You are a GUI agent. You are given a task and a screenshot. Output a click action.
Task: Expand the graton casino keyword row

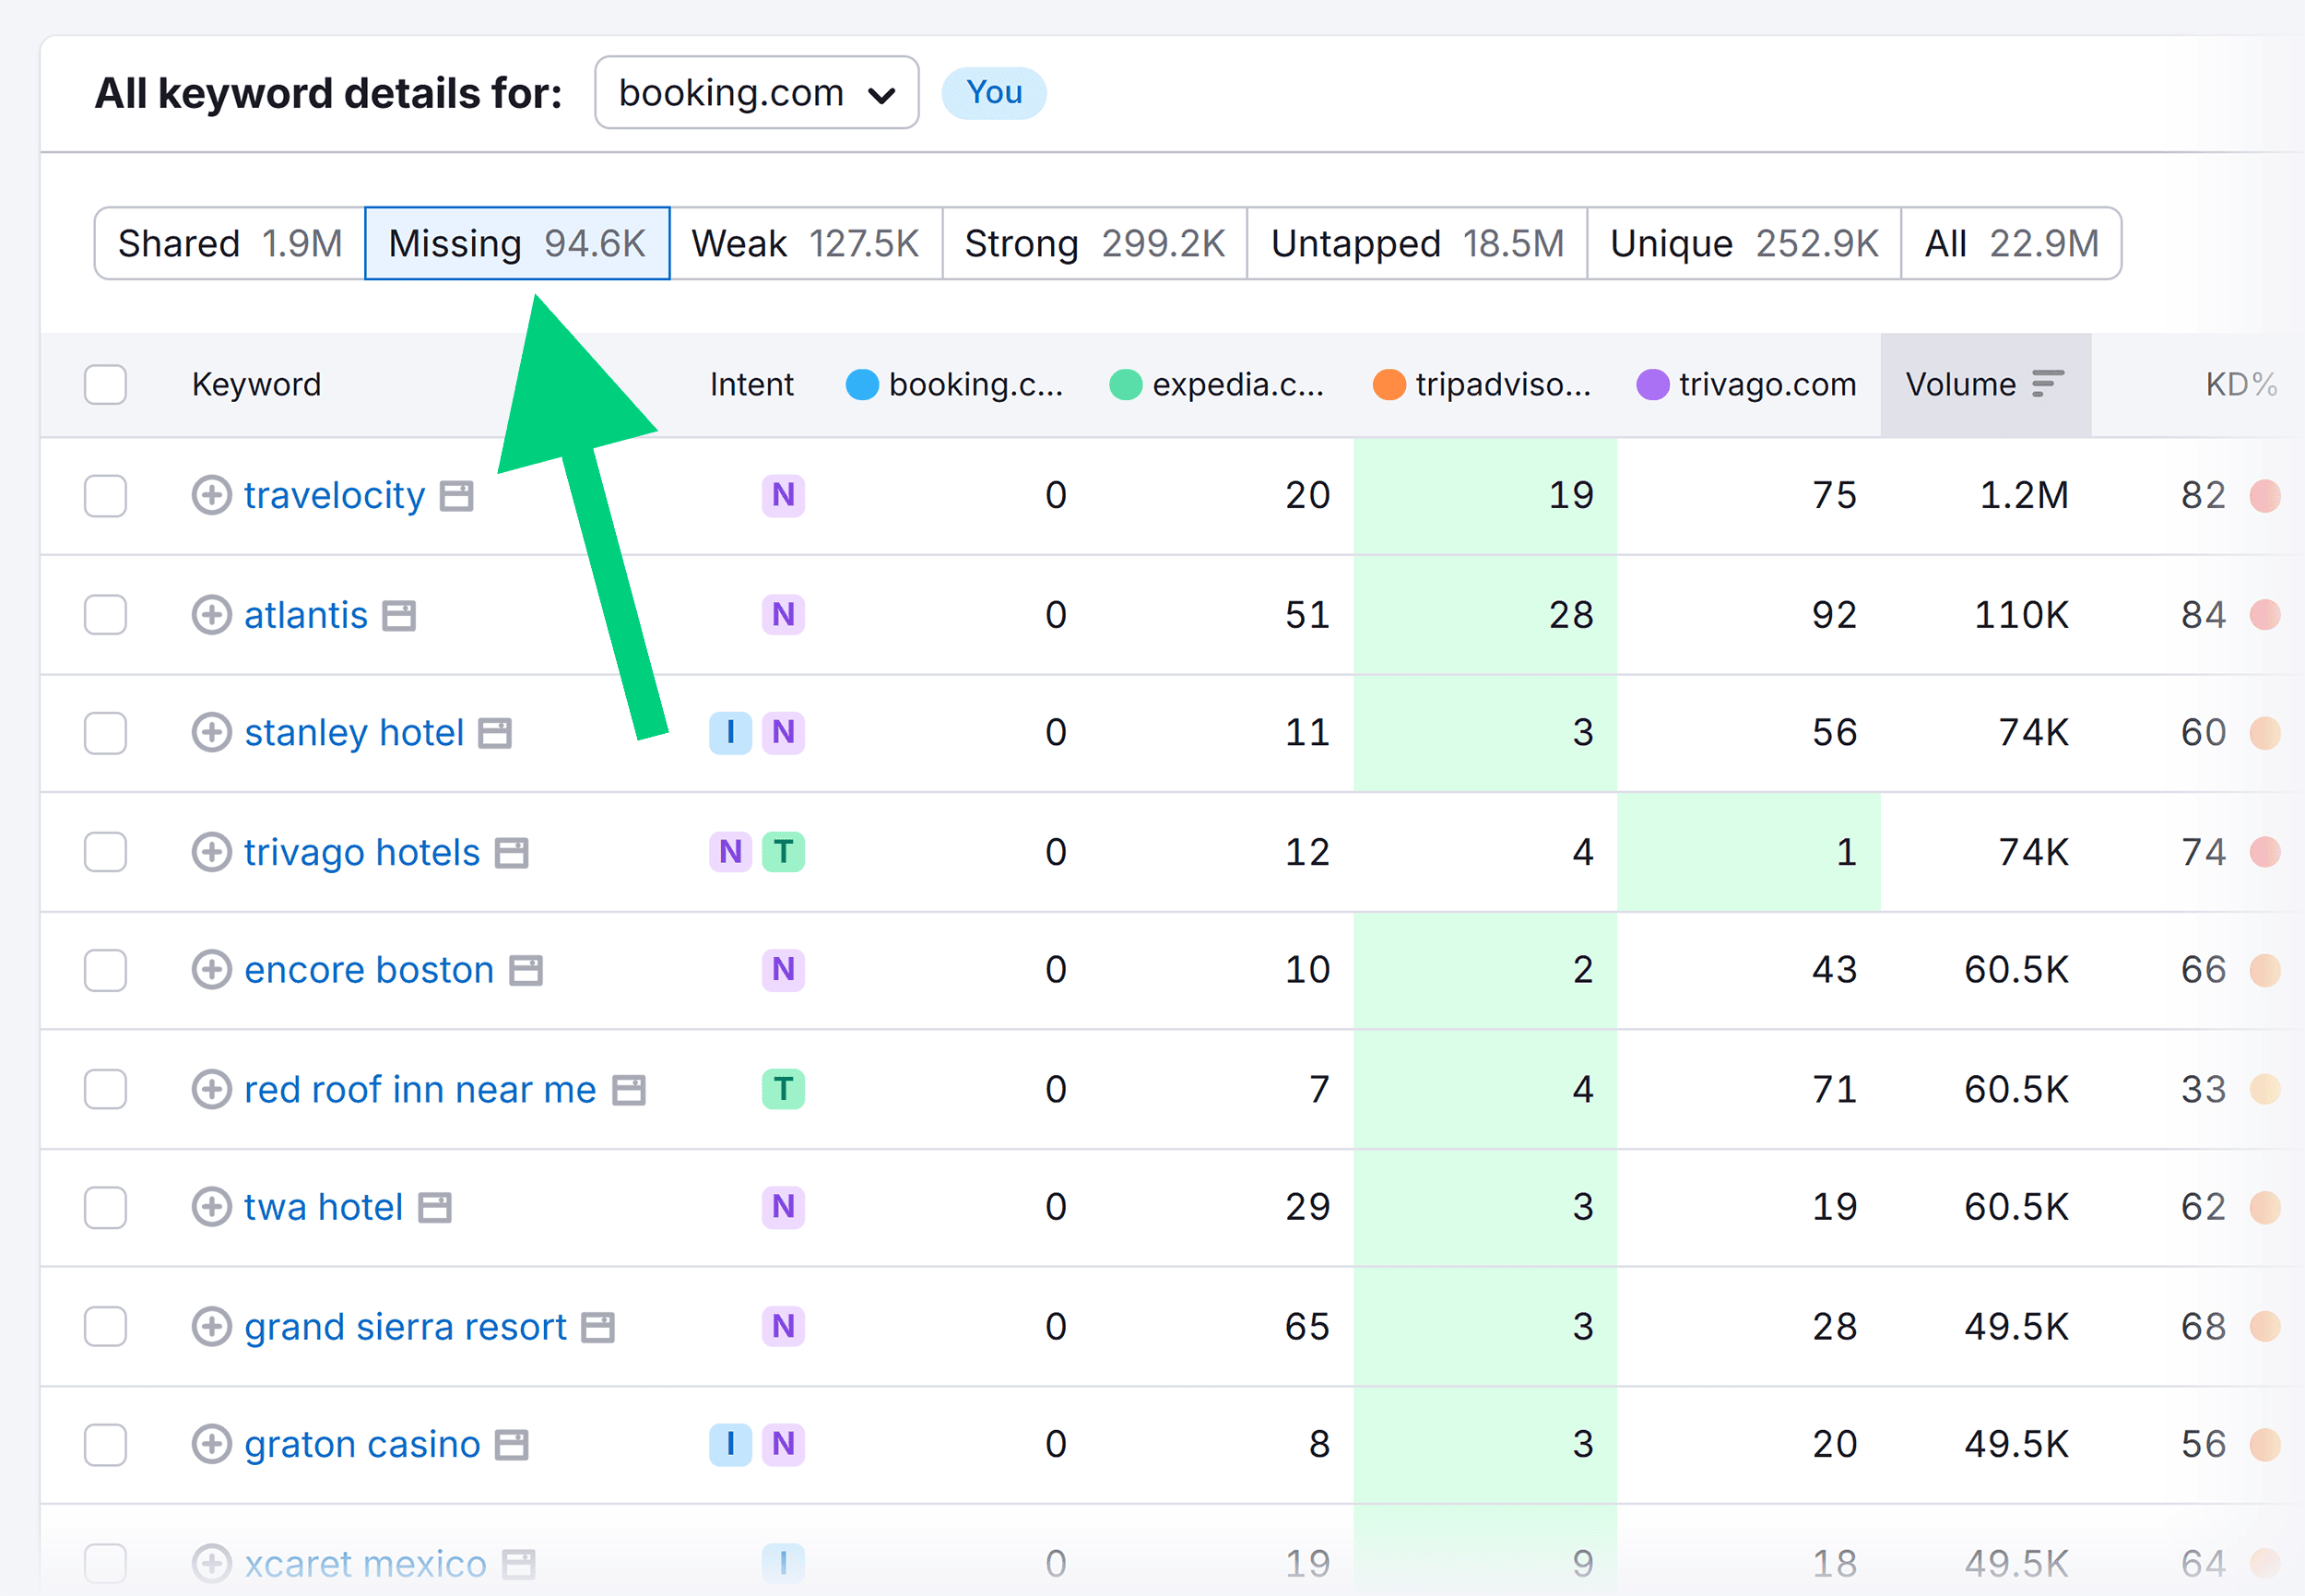[211, 1444]
